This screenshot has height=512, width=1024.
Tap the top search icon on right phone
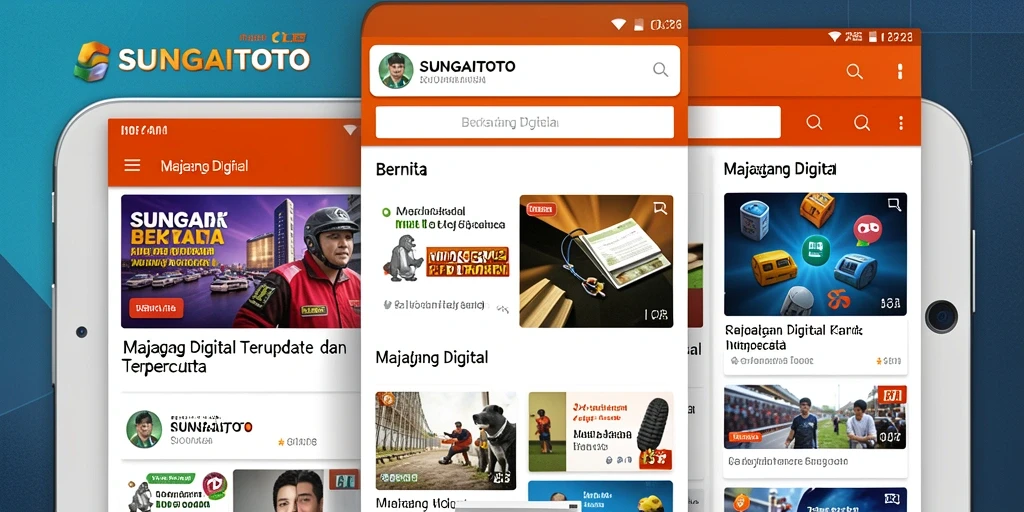[854, 72]
